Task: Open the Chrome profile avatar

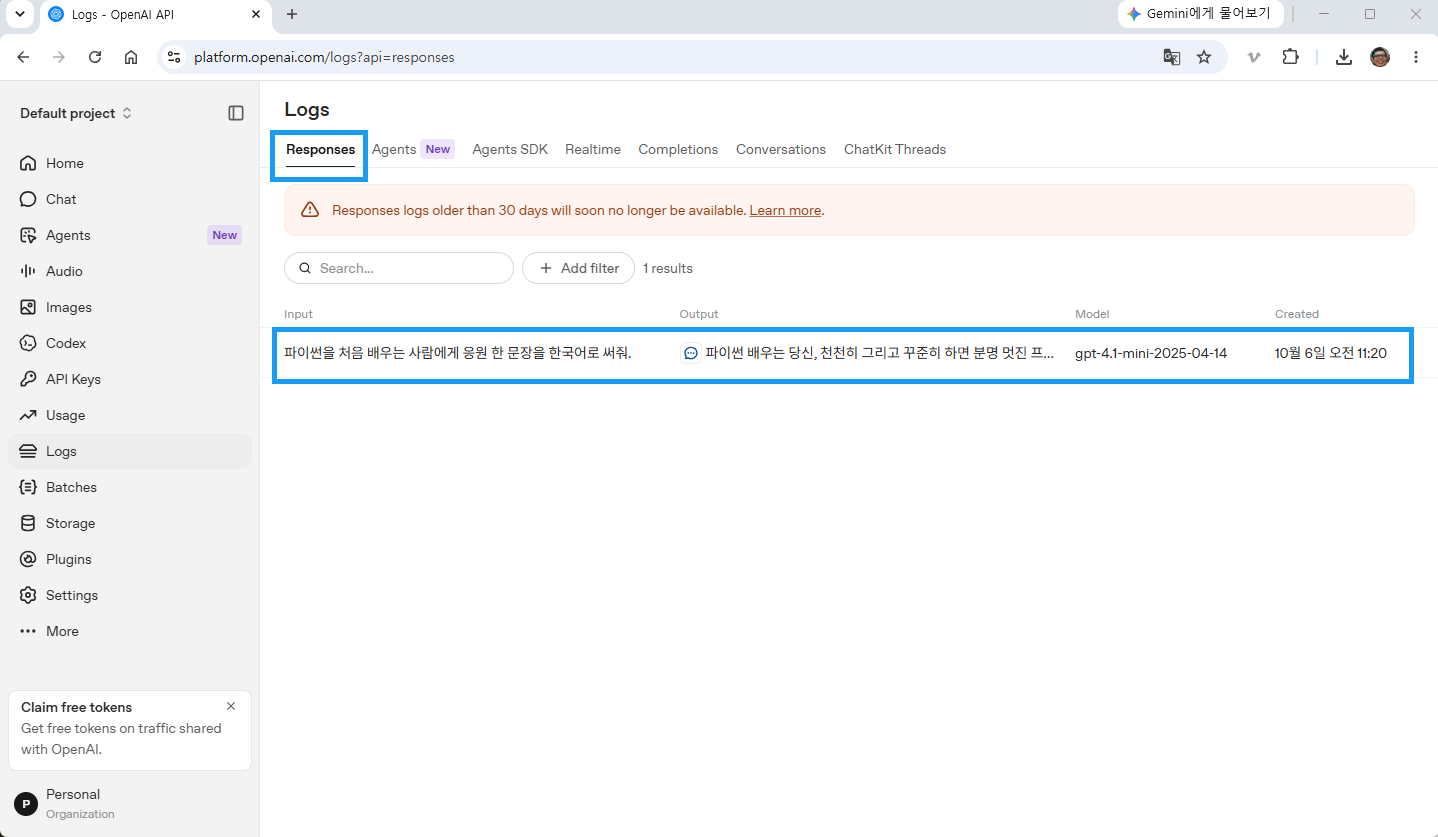Action: point(1380,57)
